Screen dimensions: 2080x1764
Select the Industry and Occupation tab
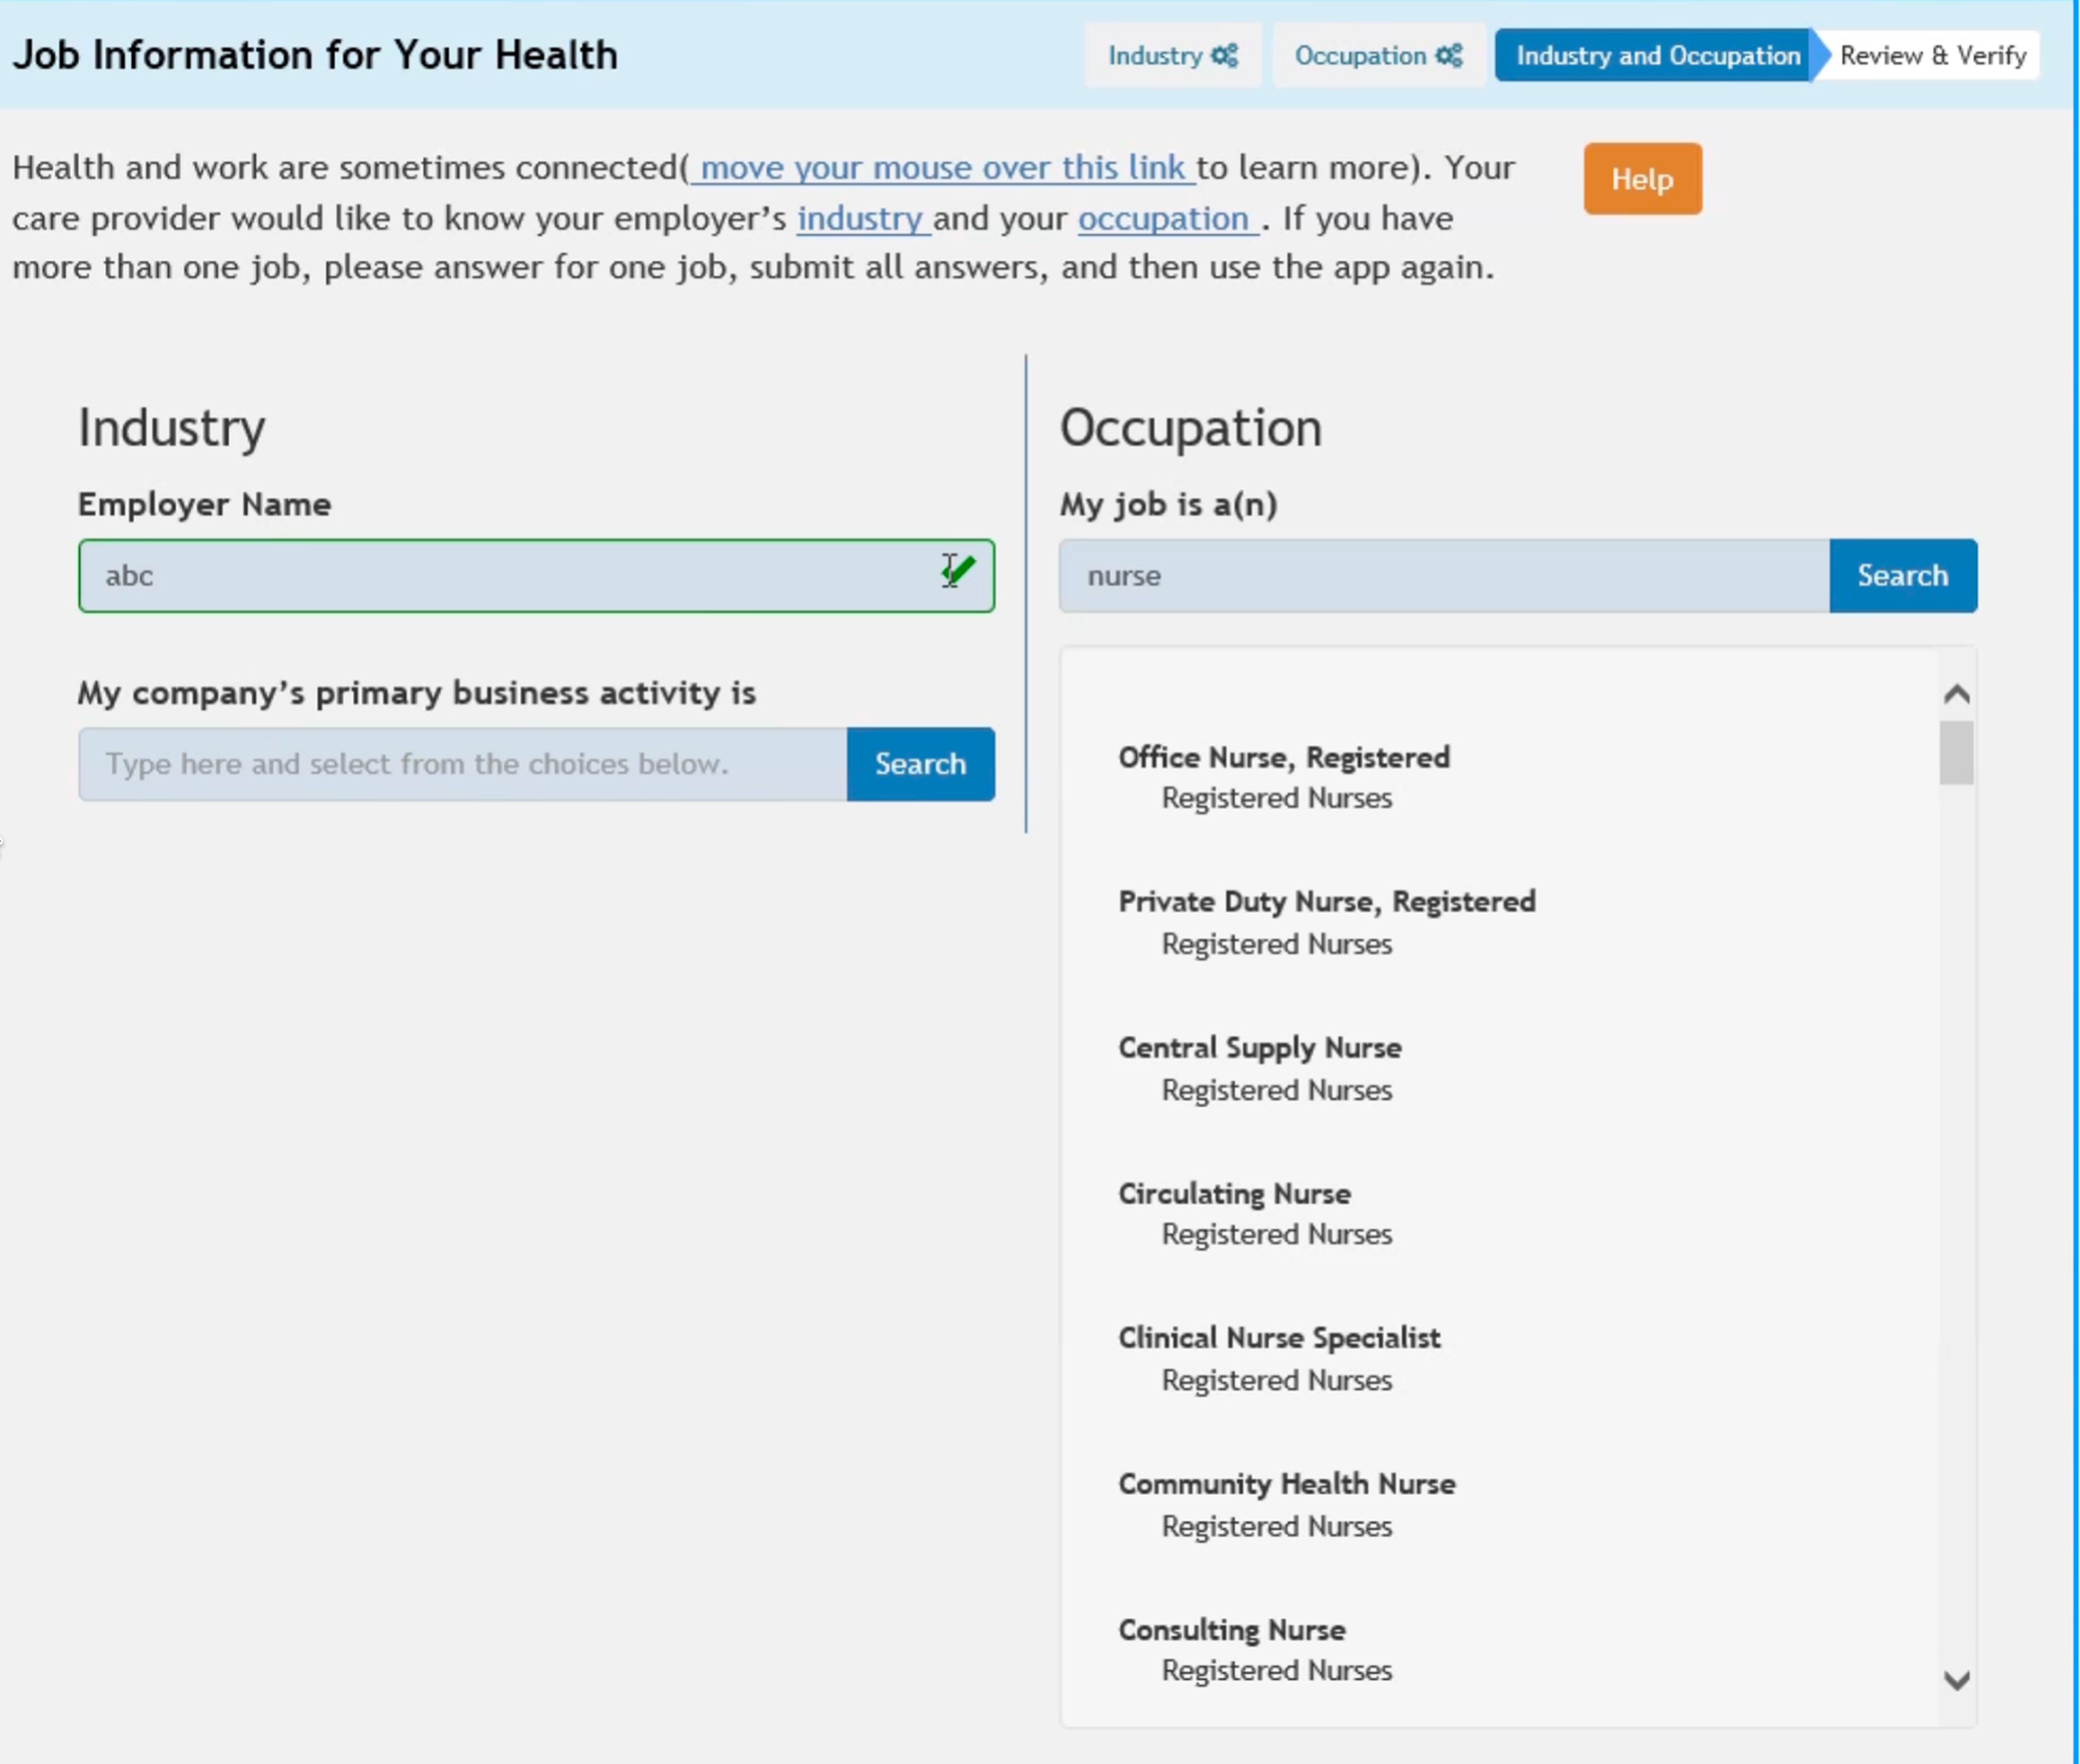point(1657,55)
